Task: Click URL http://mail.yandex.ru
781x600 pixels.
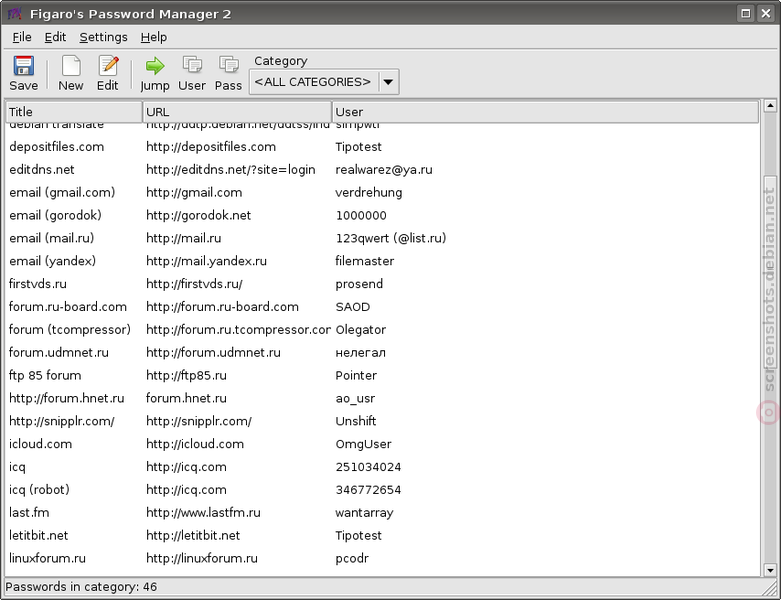Action: (206, 261)
